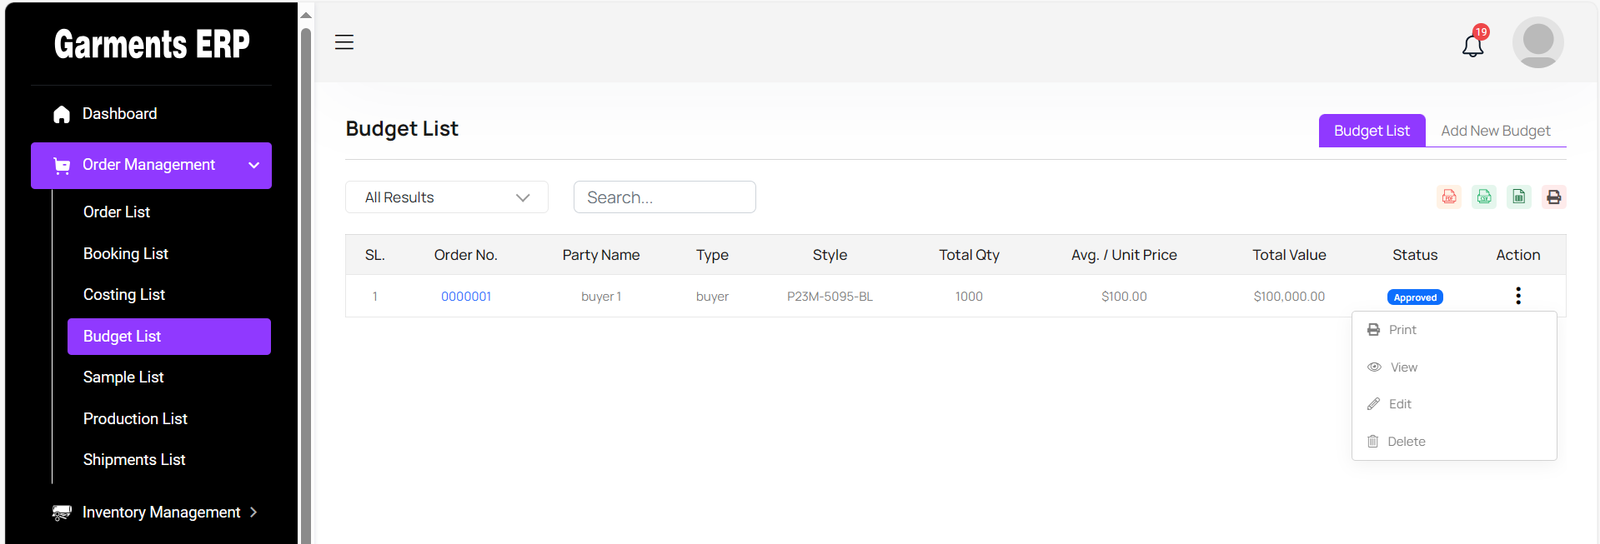Screen dimensions: 1600x544
Task: Switch to the Add New Budget tab
Action: point(1495,131)
